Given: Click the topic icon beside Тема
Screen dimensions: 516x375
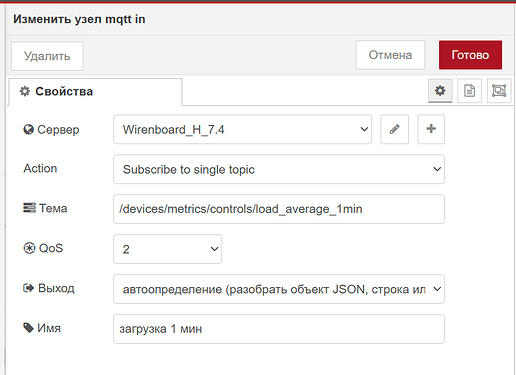Looking at the screenshot, I should pyautogui.click(x=29, y=208).
